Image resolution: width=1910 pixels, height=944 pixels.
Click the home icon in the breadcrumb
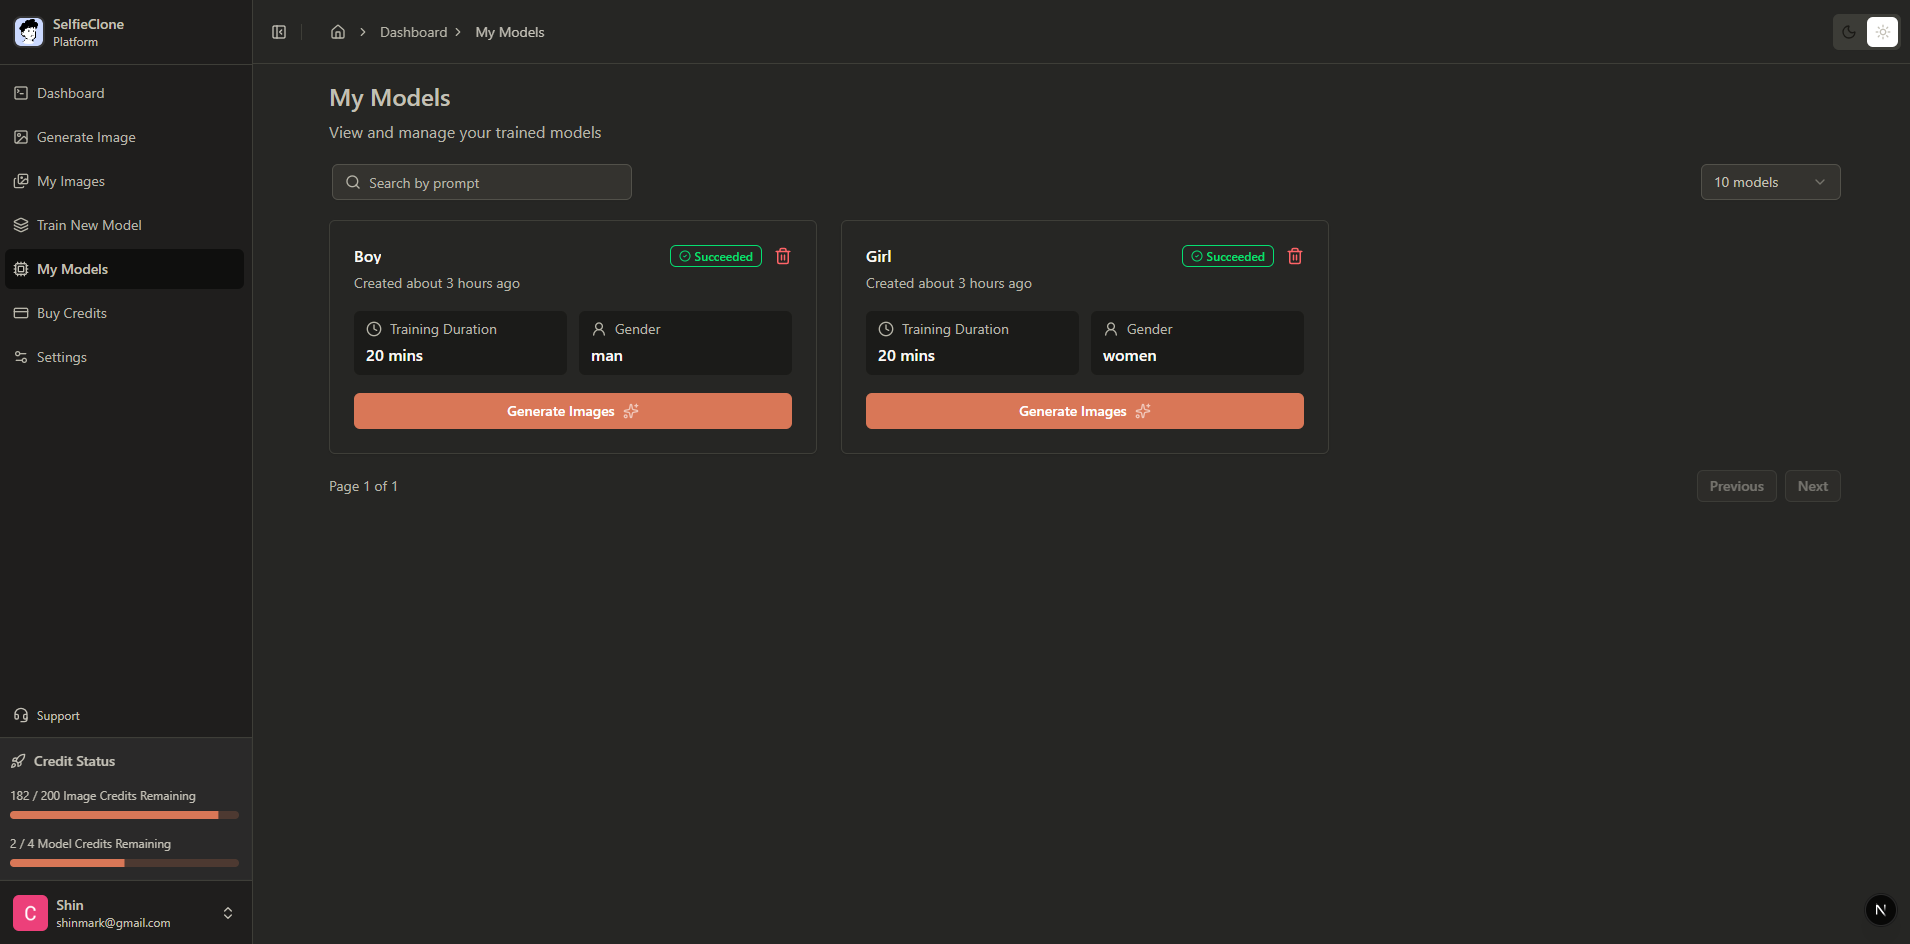337,31
